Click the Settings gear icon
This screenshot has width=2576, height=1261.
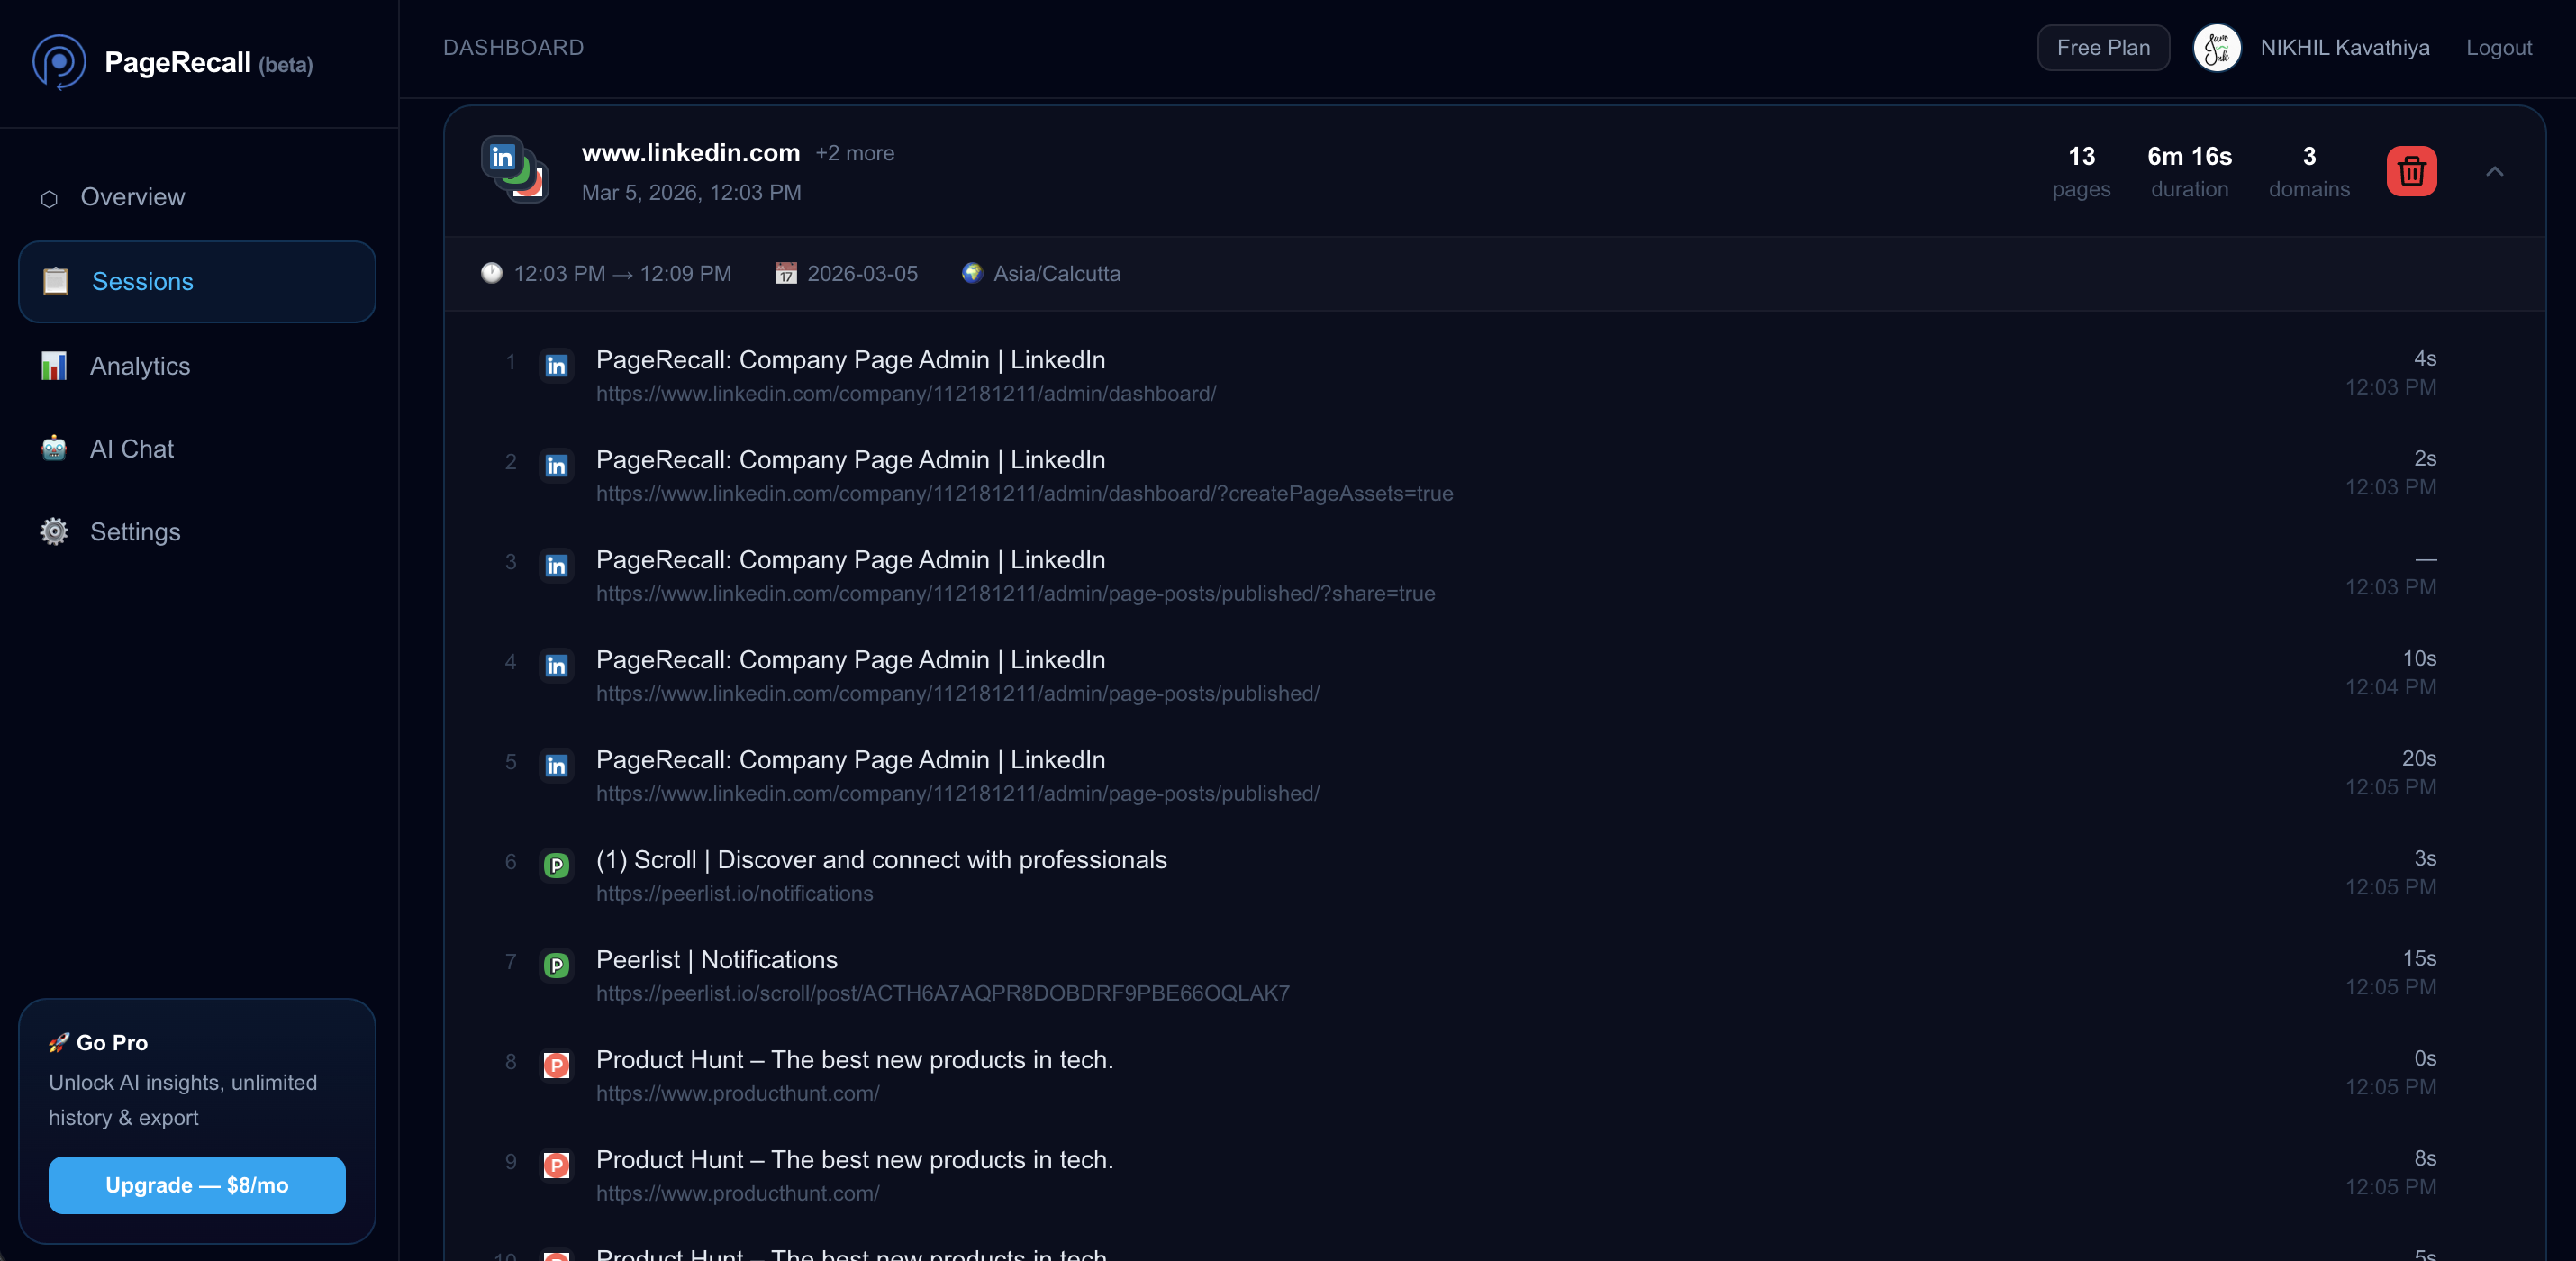click(x=53, y=531)
